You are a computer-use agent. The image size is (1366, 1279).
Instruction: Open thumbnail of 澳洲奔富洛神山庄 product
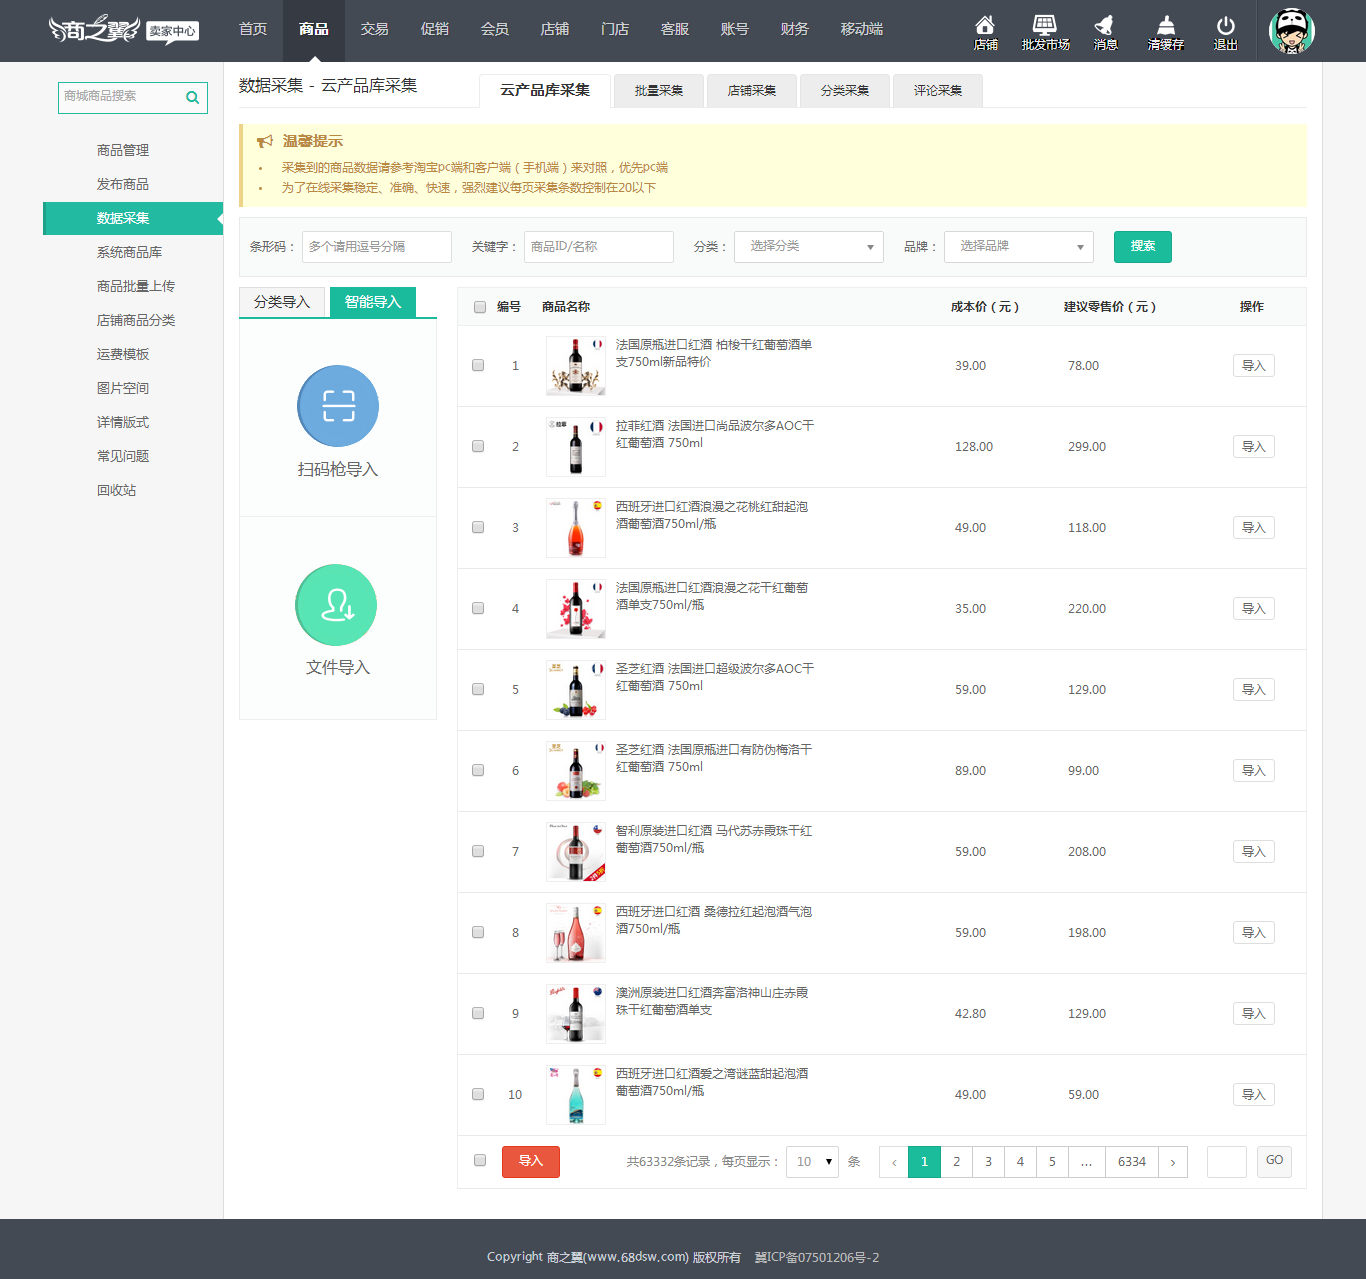point(576,1014)
